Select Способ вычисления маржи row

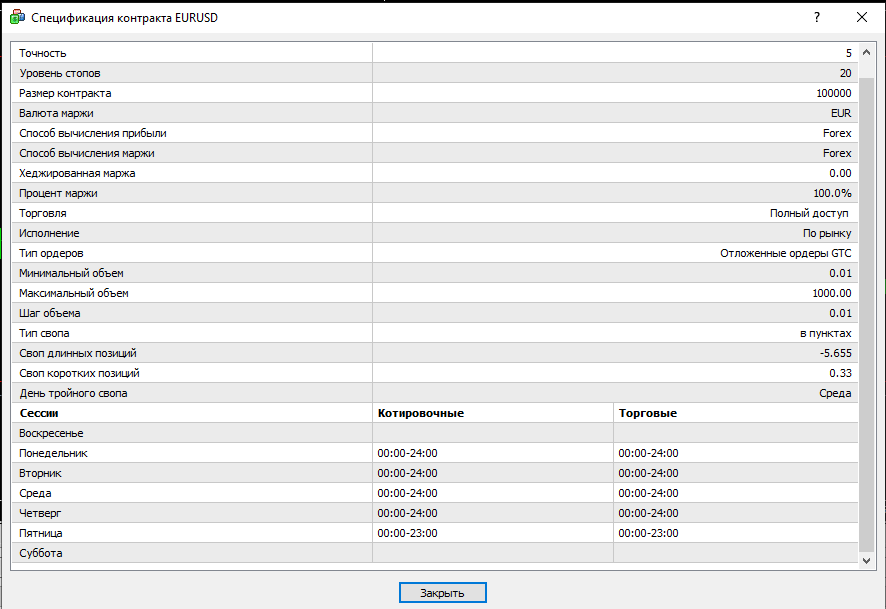click(435, 153)
